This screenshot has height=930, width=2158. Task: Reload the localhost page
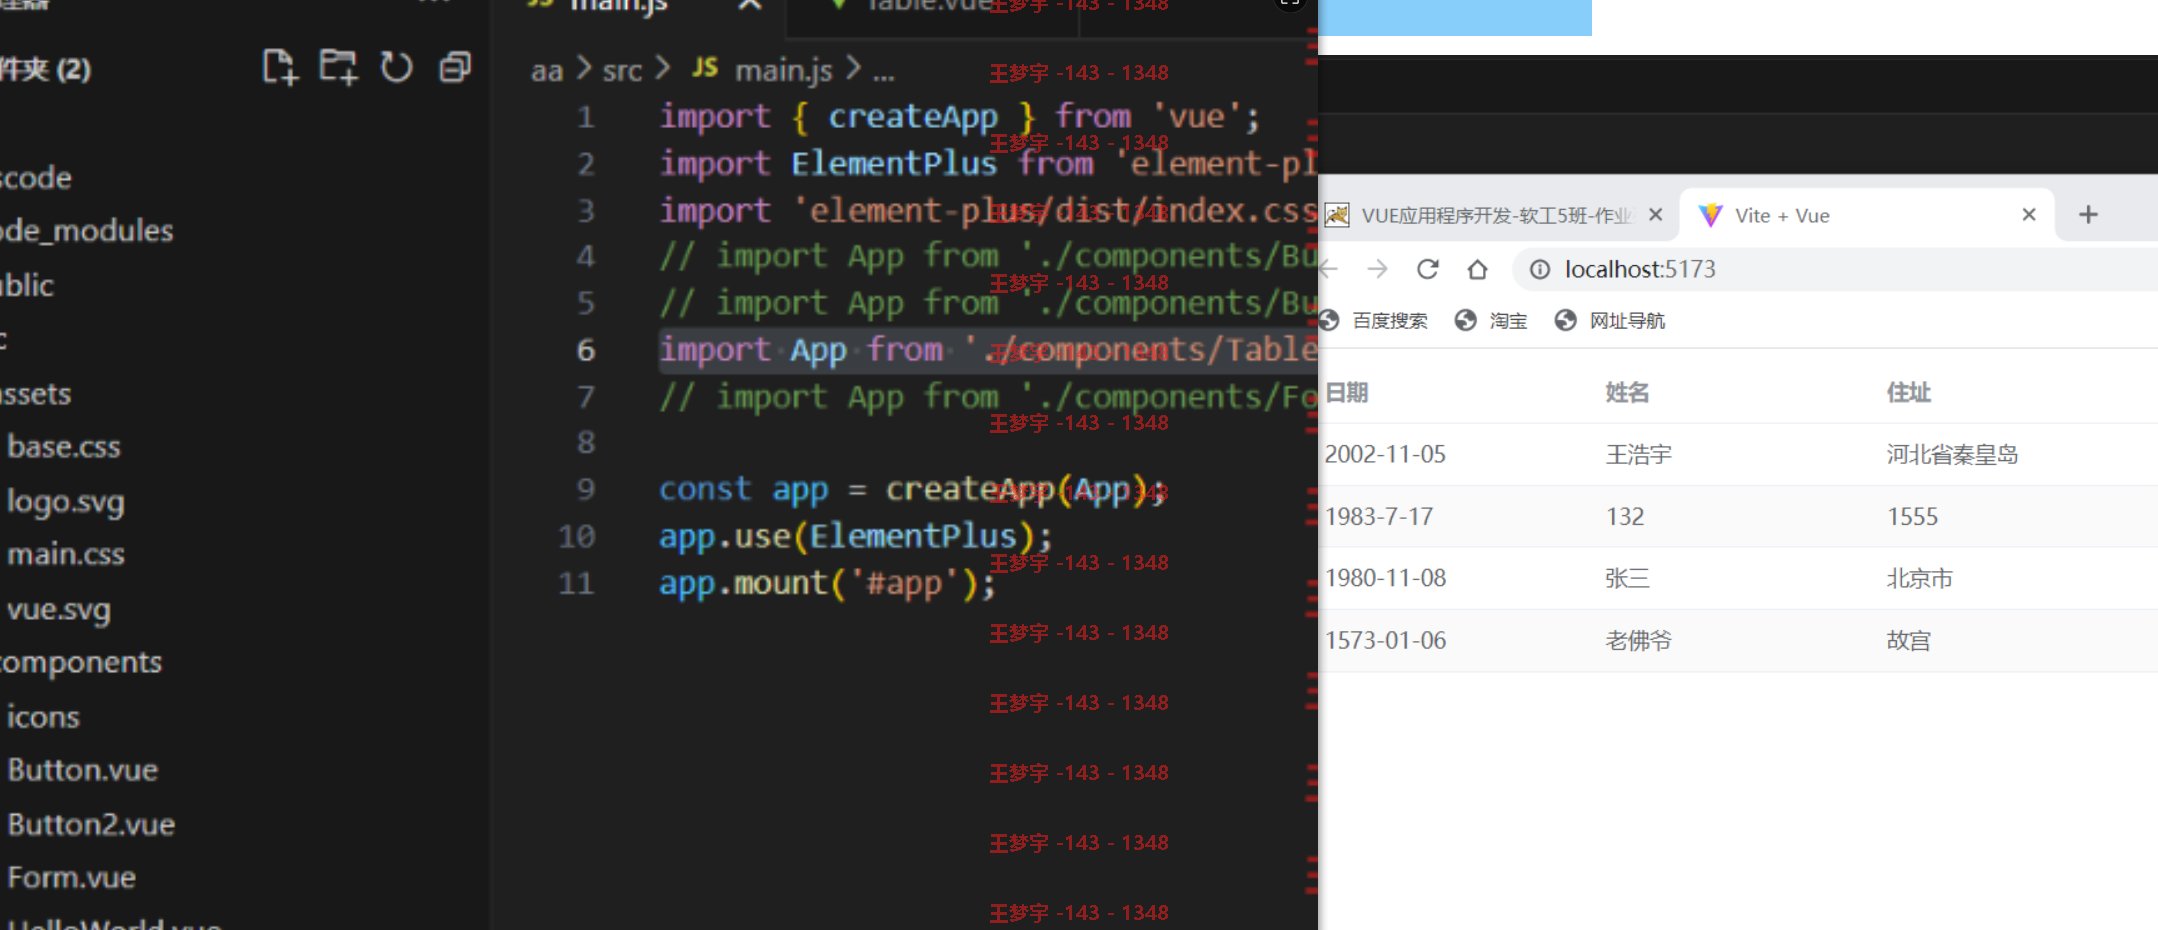(1428, 269)
